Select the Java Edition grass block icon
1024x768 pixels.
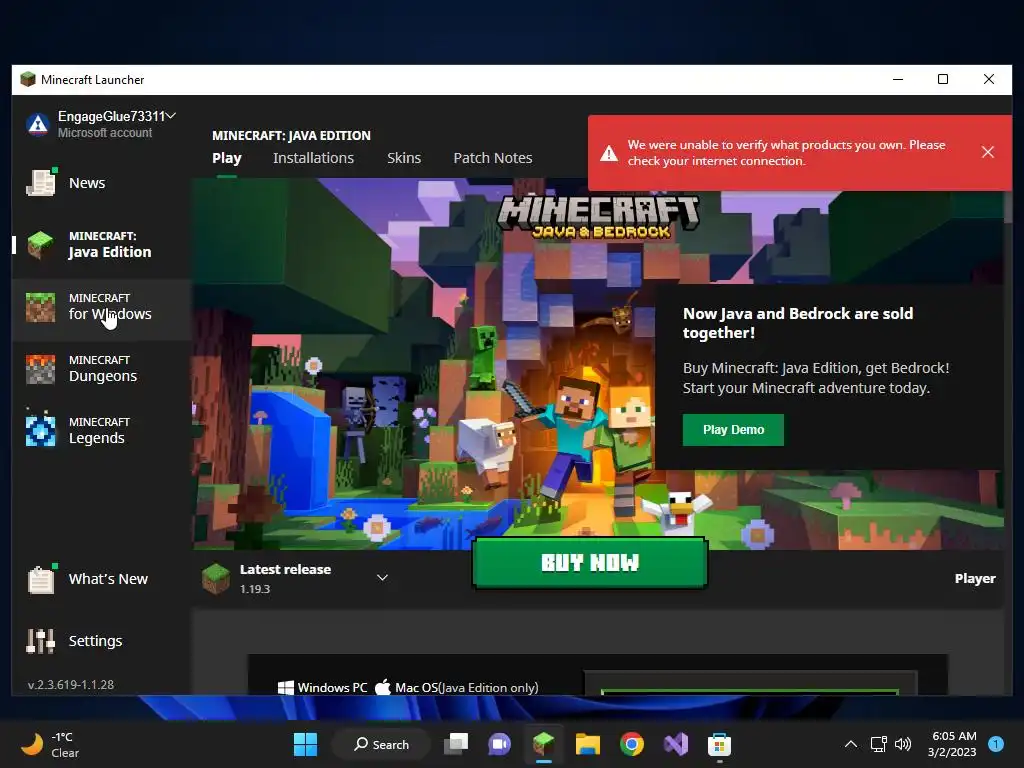(40, 244)
